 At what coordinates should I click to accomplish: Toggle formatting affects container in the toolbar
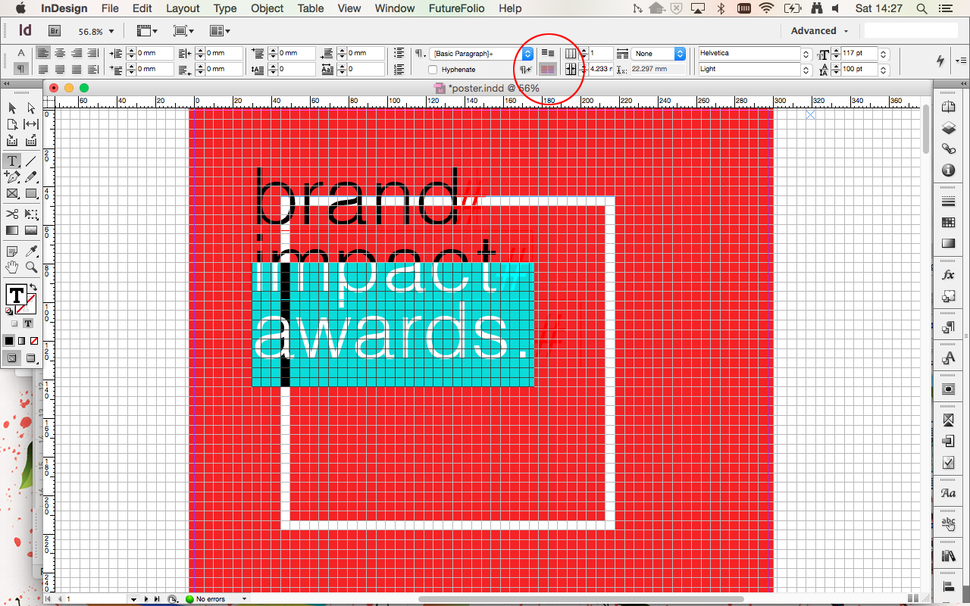click(x=12, y=325)
